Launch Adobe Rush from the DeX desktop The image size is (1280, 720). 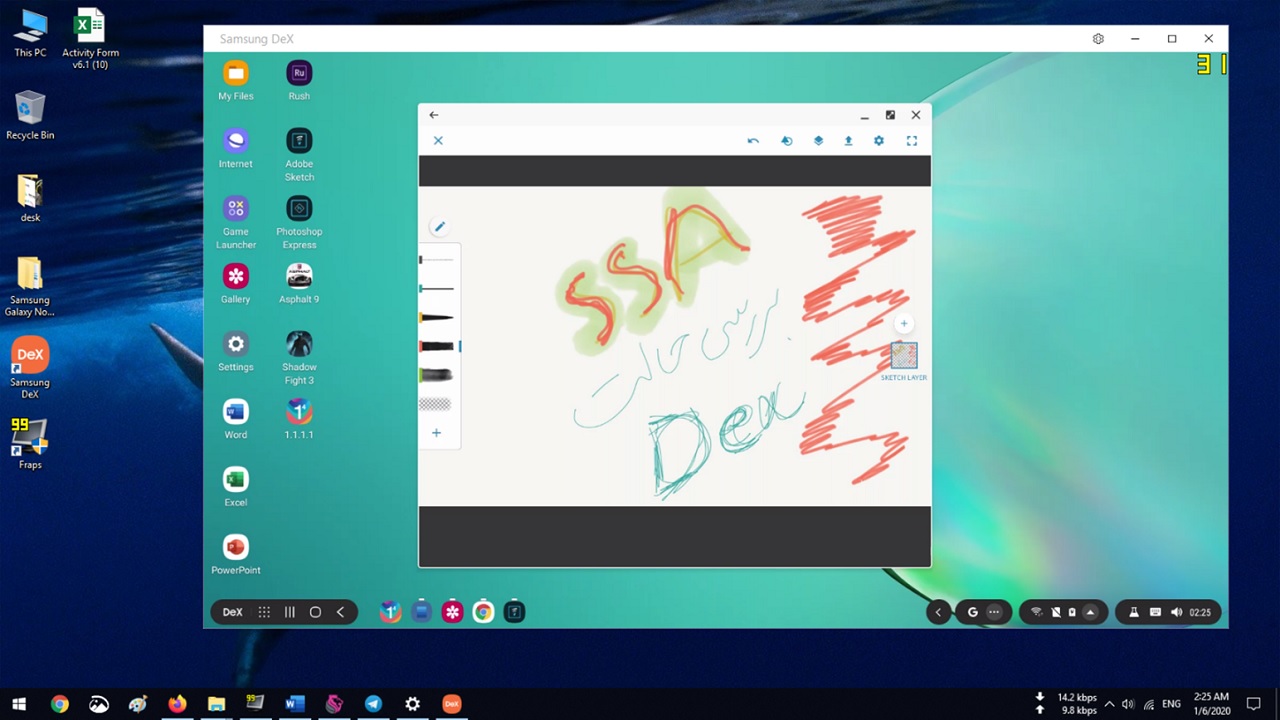tap(299, 80)
